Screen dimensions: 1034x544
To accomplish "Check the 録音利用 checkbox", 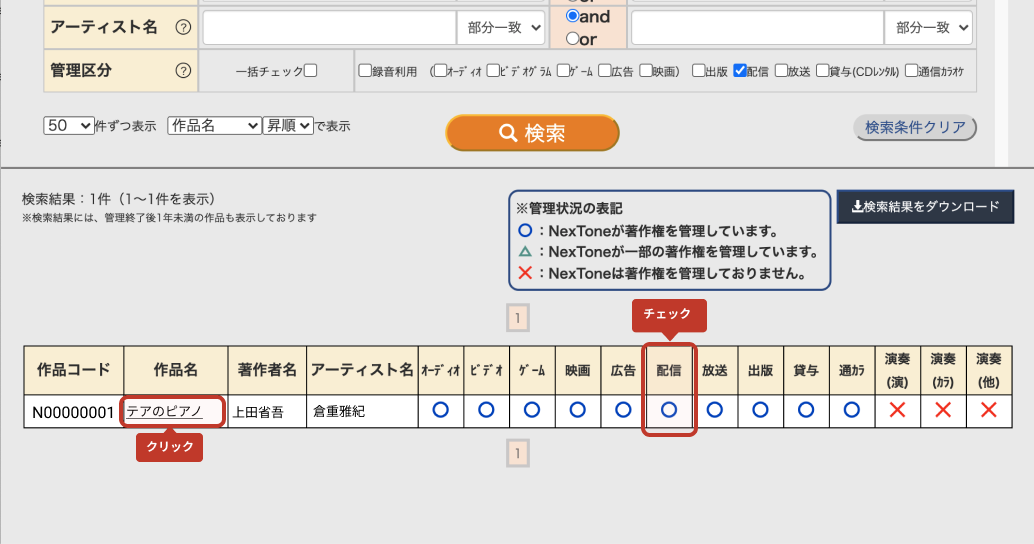I will click(365, 71).
